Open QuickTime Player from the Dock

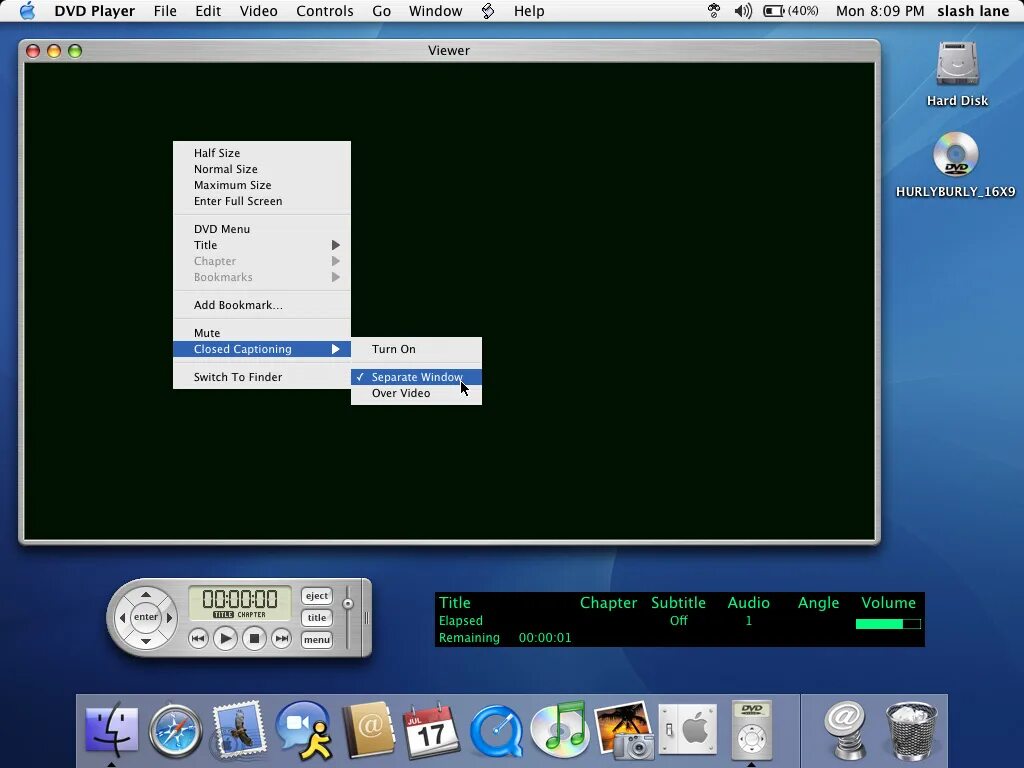(496, 731)
